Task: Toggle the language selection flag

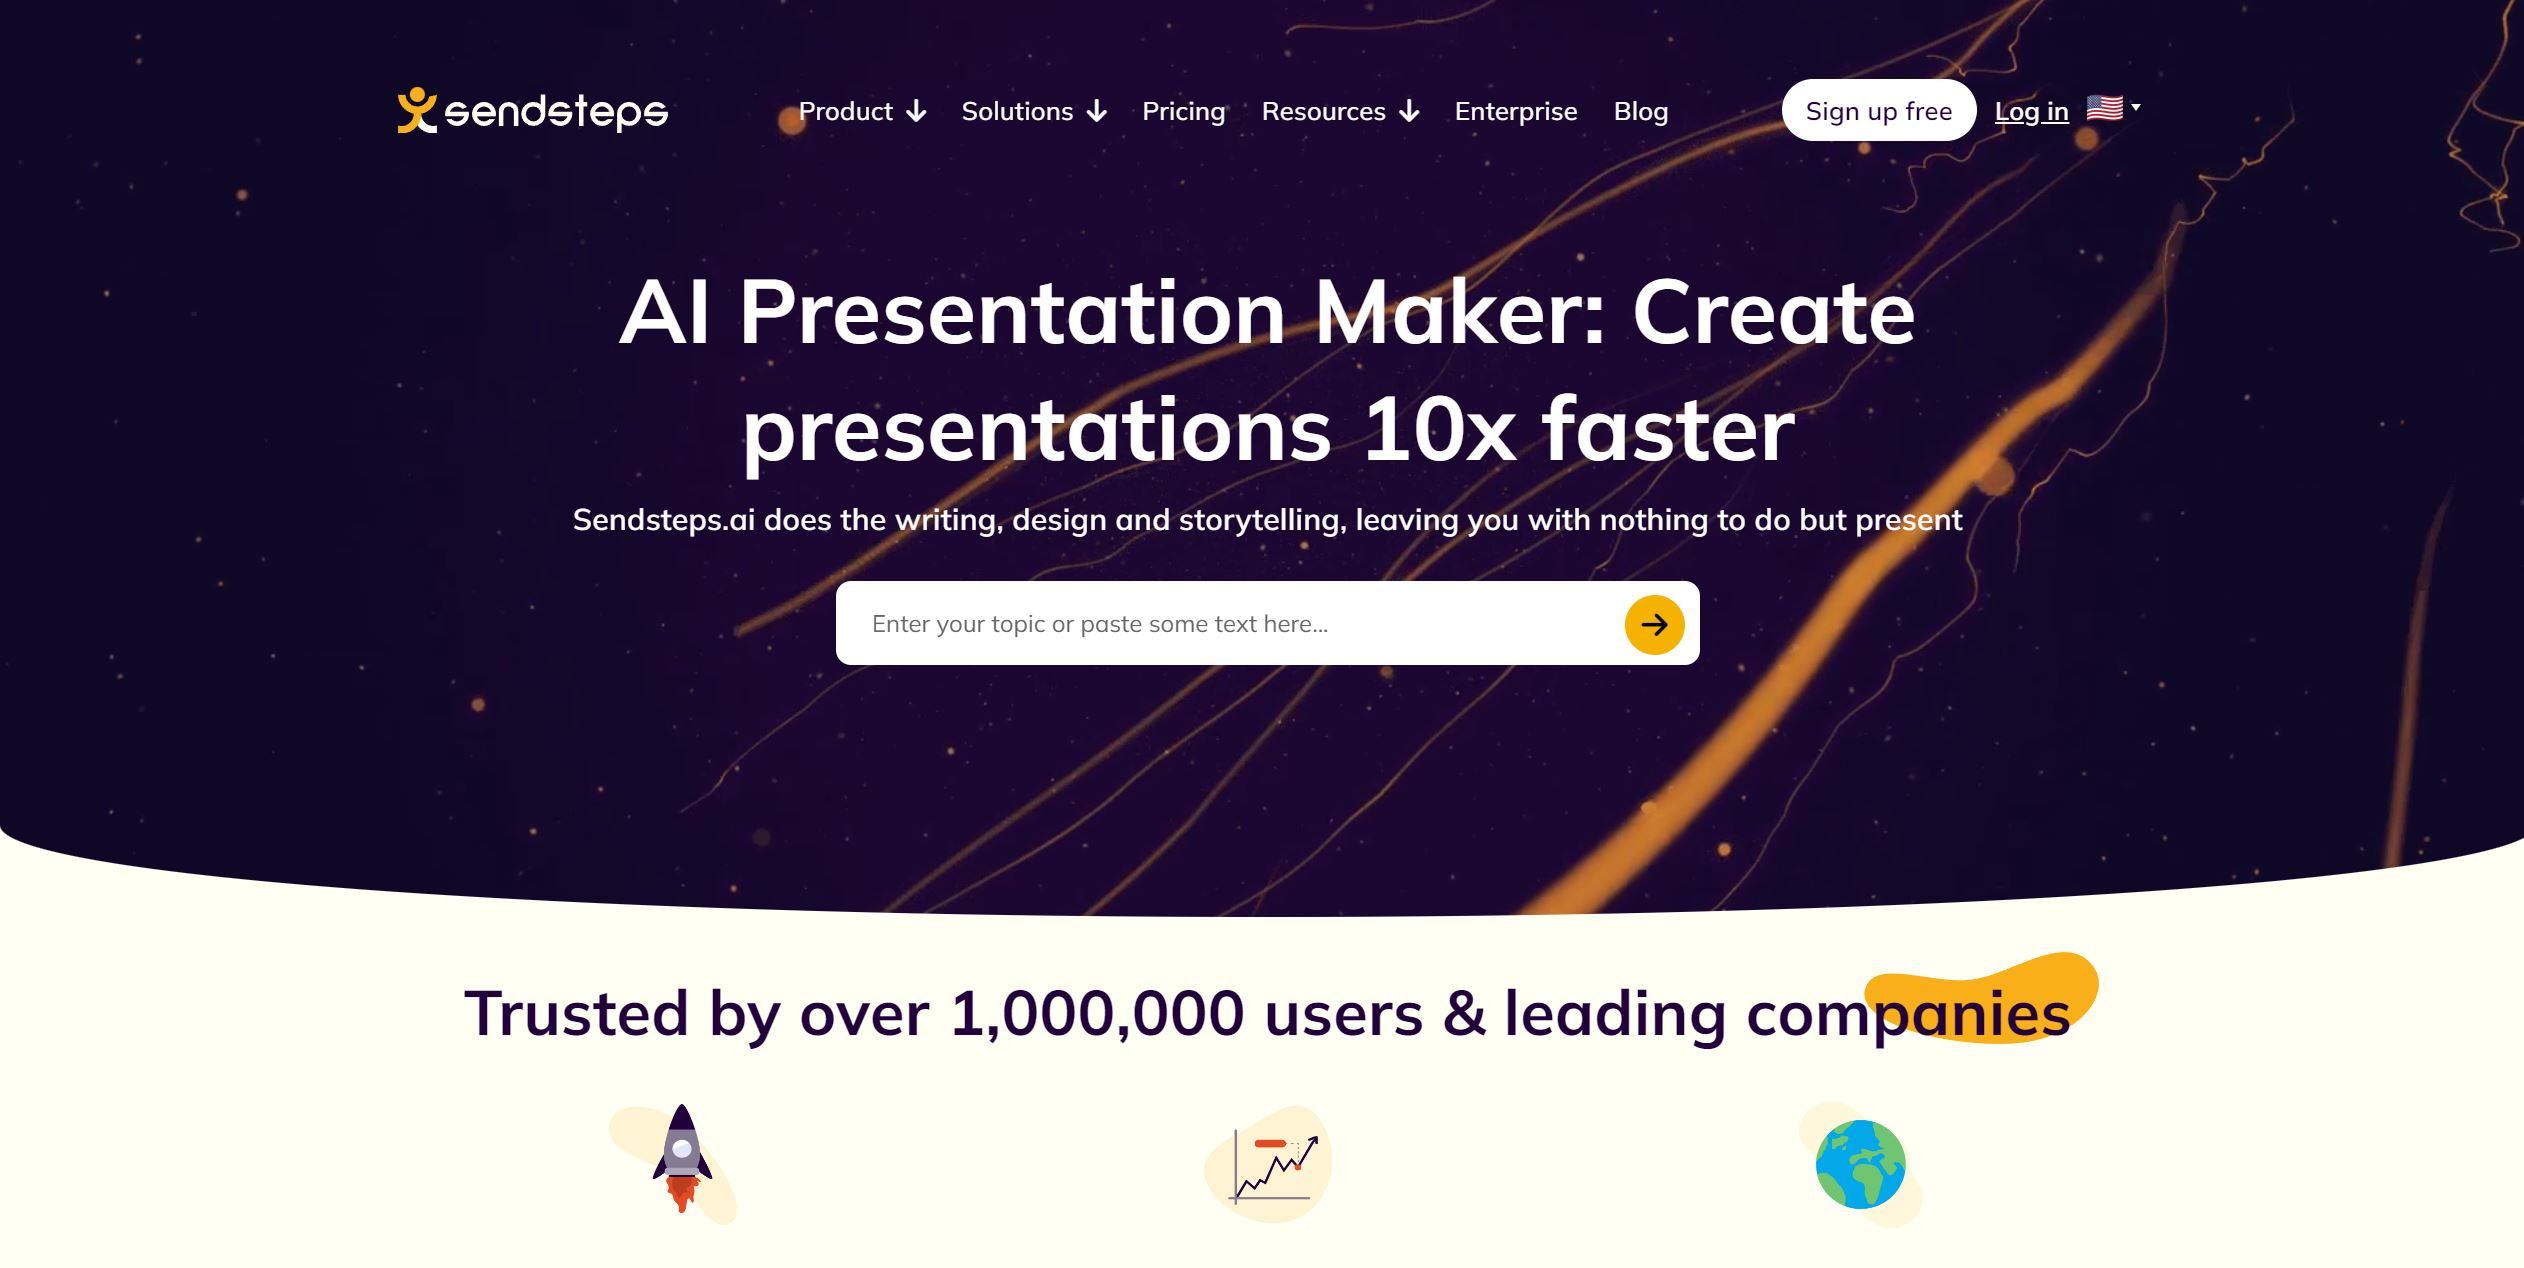Action: tap(2112, 108)
